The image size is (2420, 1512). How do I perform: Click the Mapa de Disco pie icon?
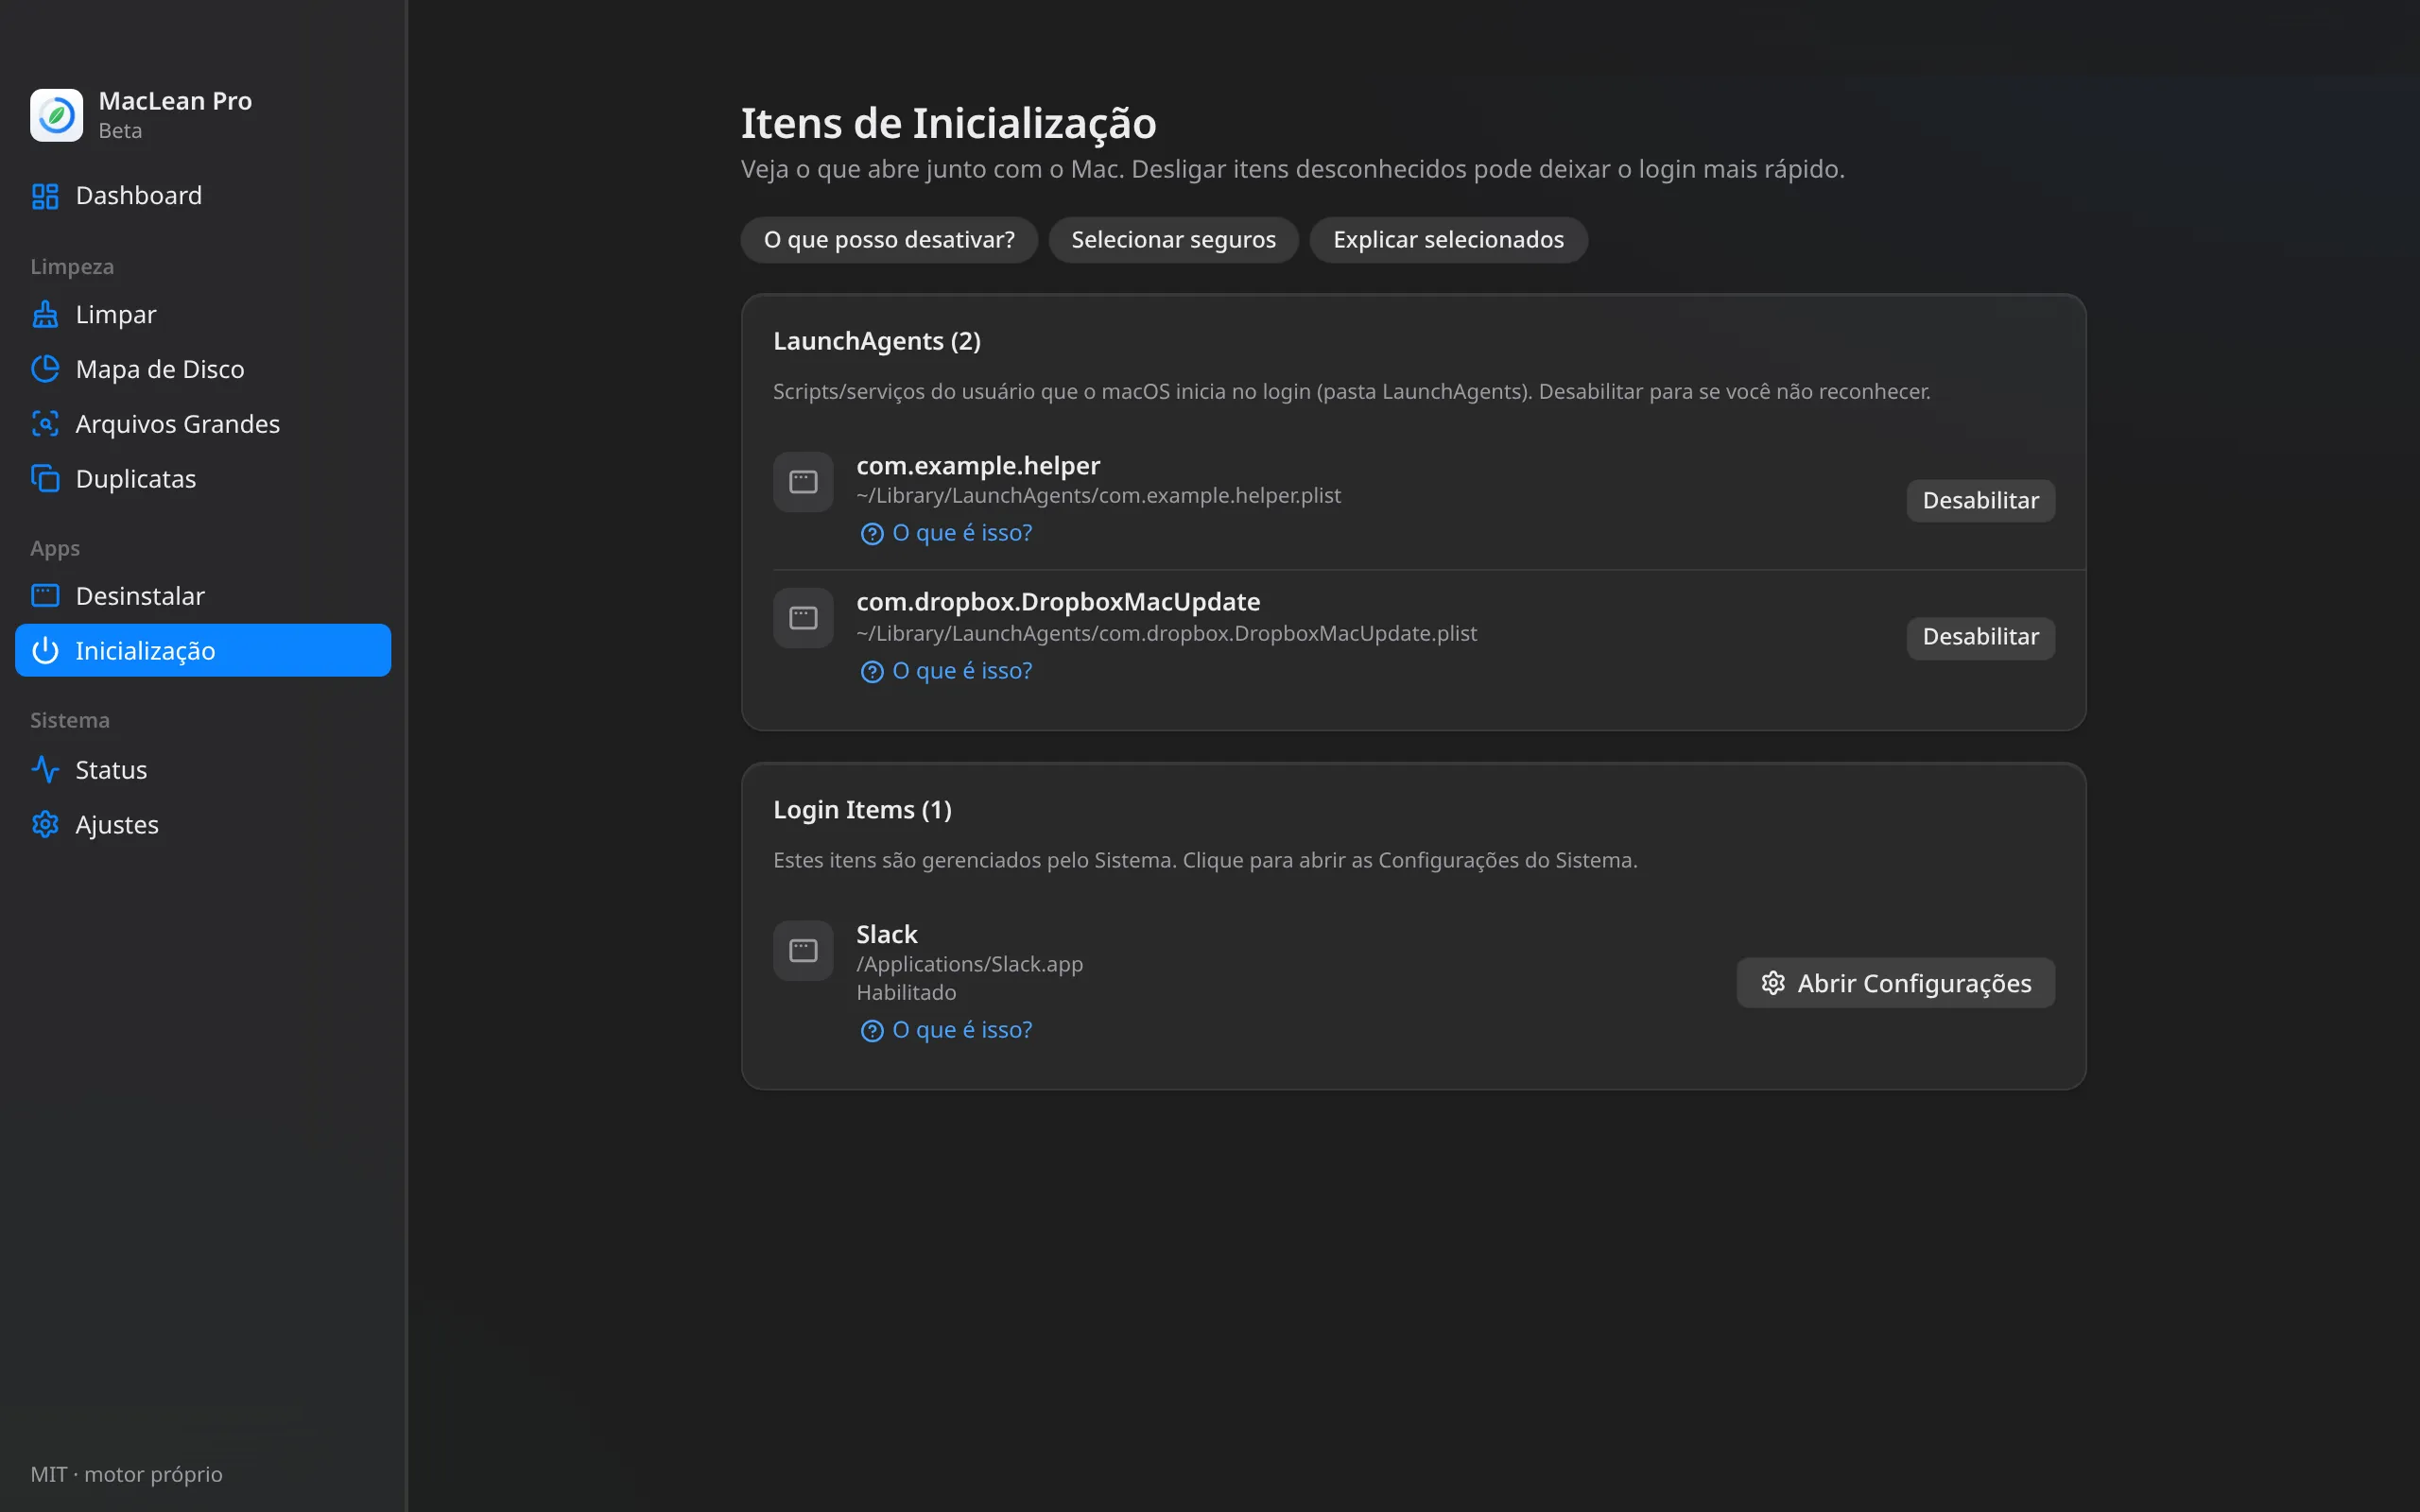[x=45, y=369]
